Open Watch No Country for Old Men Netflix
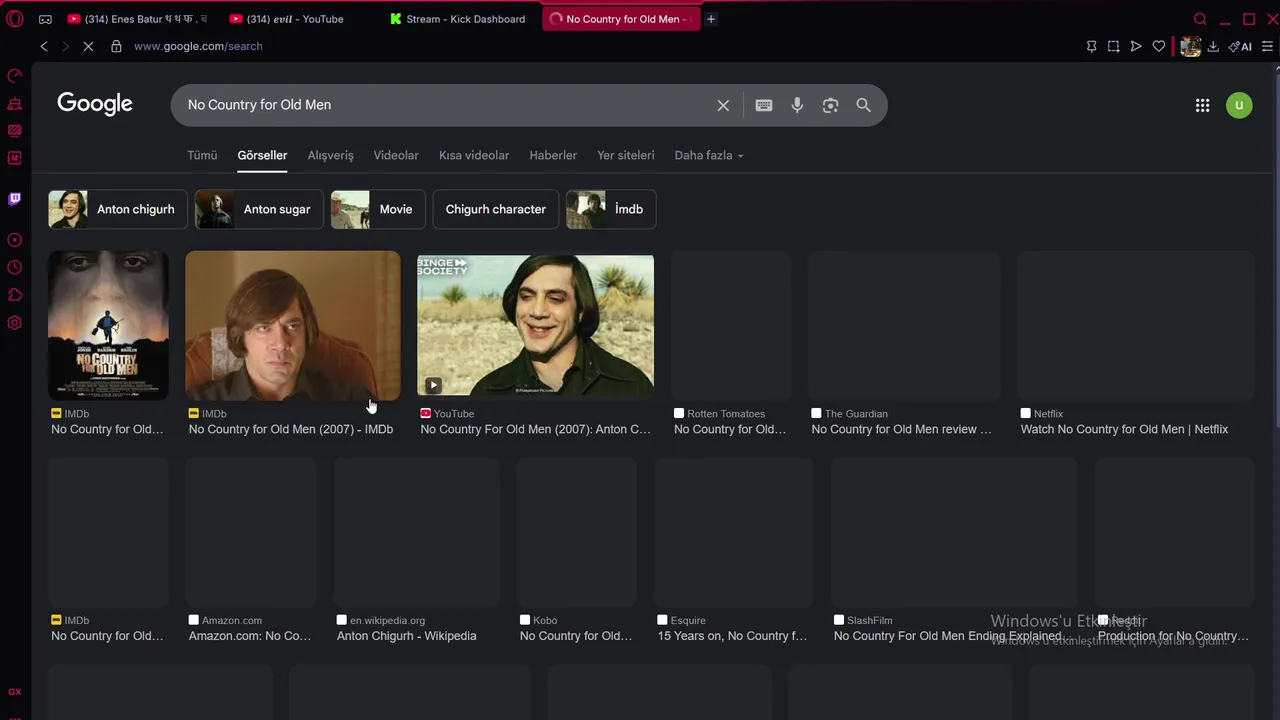 tap(1124, 429)
